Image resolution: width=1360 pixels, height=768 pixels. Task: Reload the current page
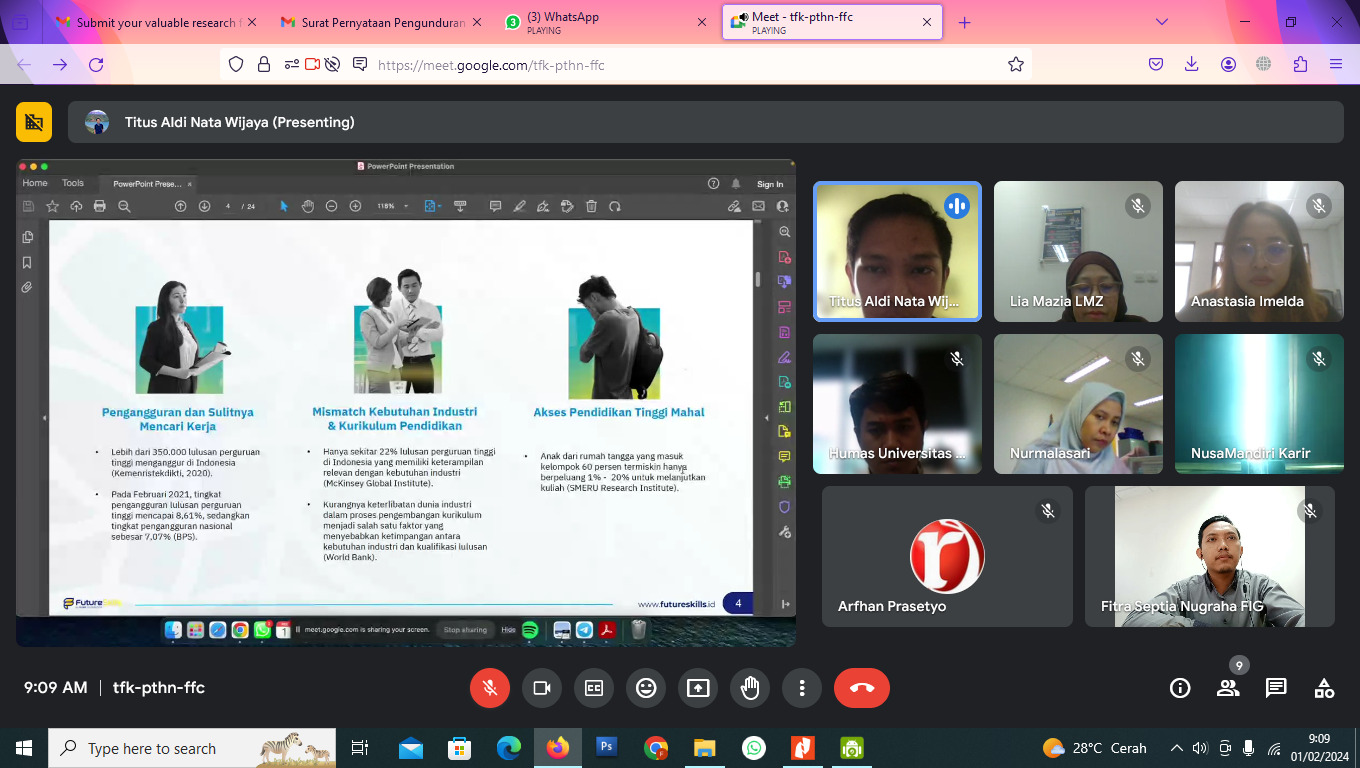tap(96, 65)
